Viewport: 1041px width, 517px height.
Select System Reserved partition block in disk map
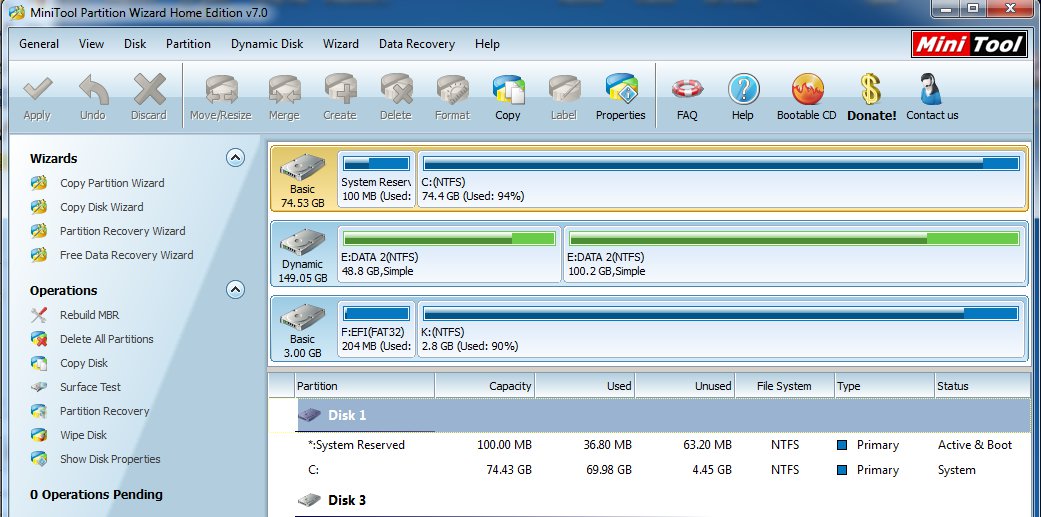376,179
